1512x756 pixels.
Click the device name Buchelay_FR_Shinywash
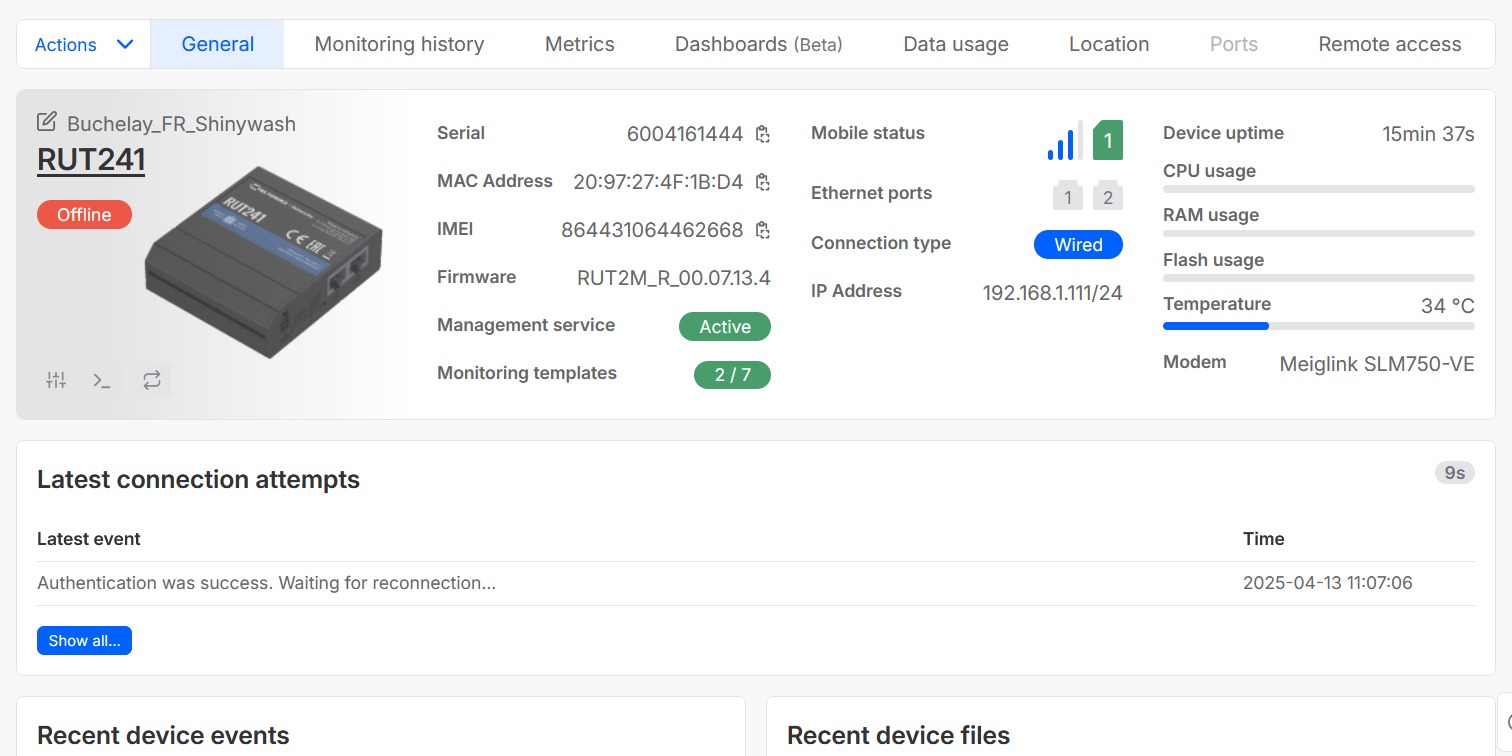point(181,124)
